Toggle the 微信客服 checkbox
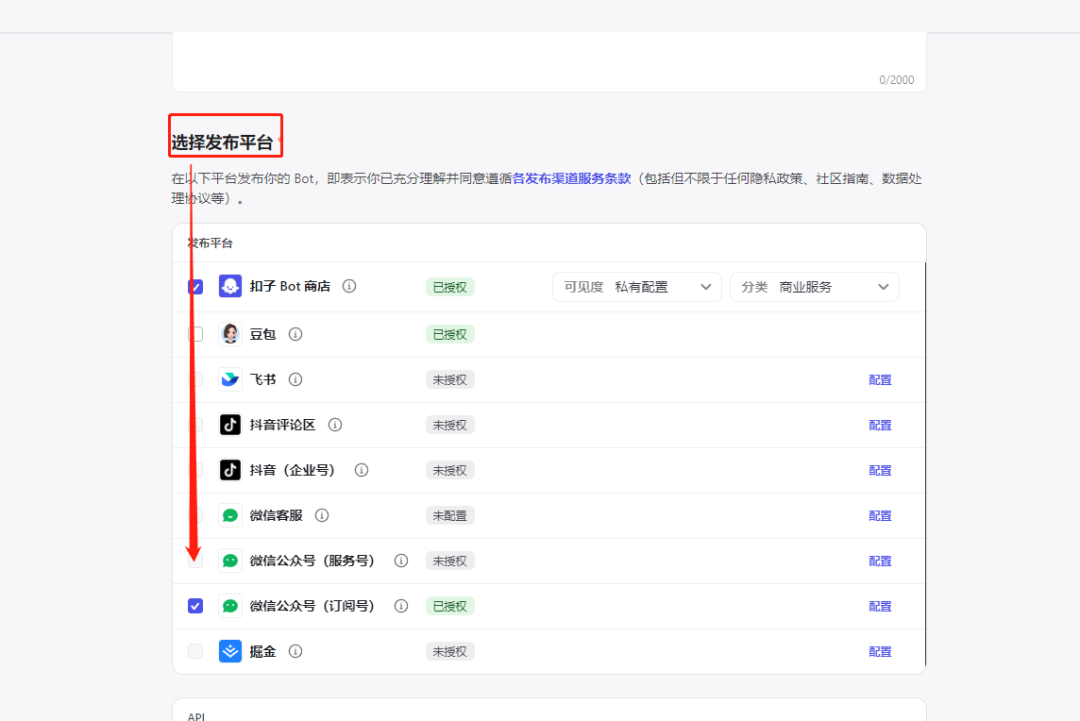The width and height of the screenshot is (1080, 721). click(196, 515)
